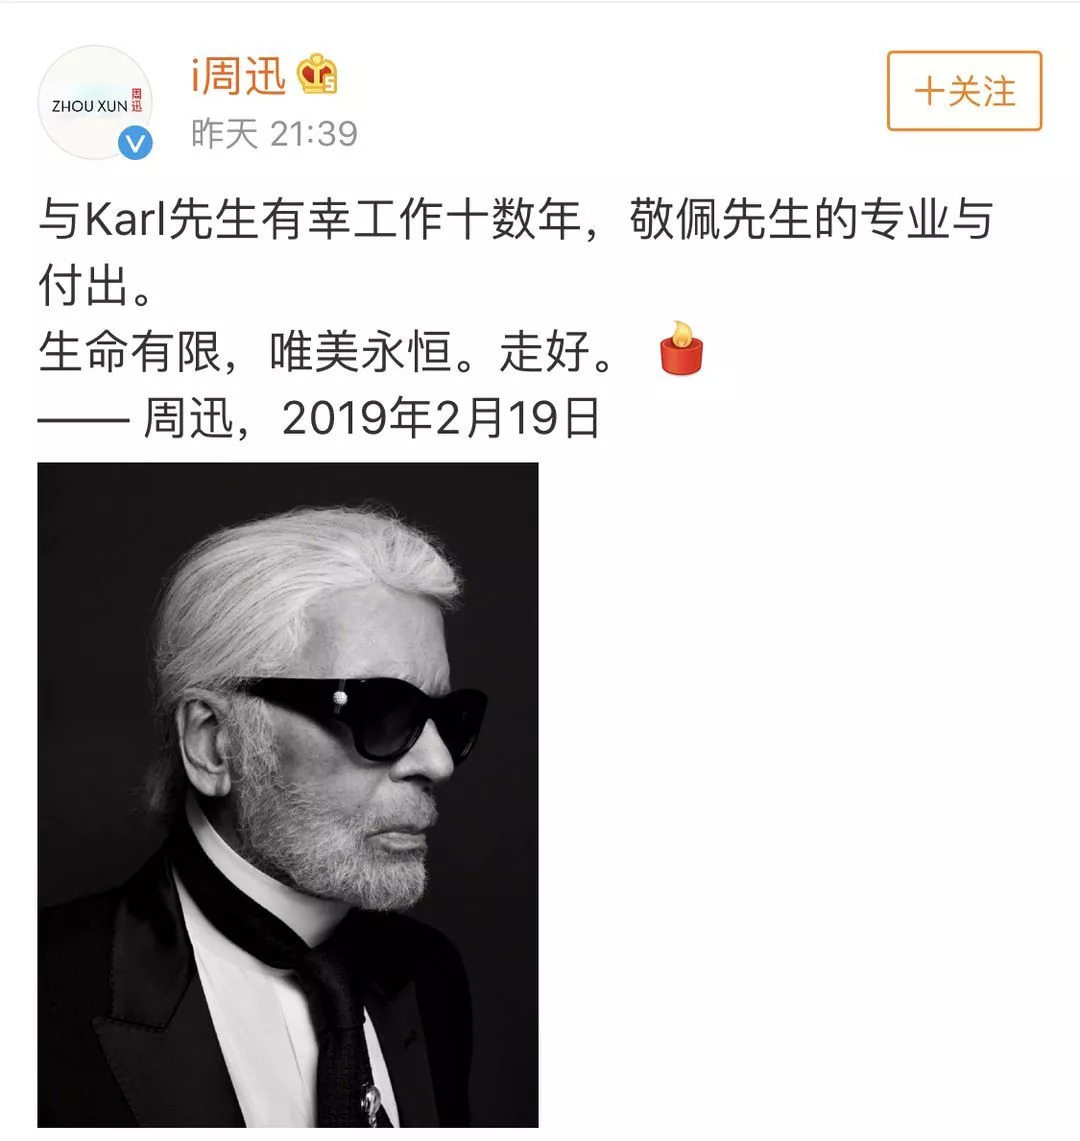Click the sunglasses in the portrait photo
This screenshot has width=1080, height=1141.
[x=364, y=717]
